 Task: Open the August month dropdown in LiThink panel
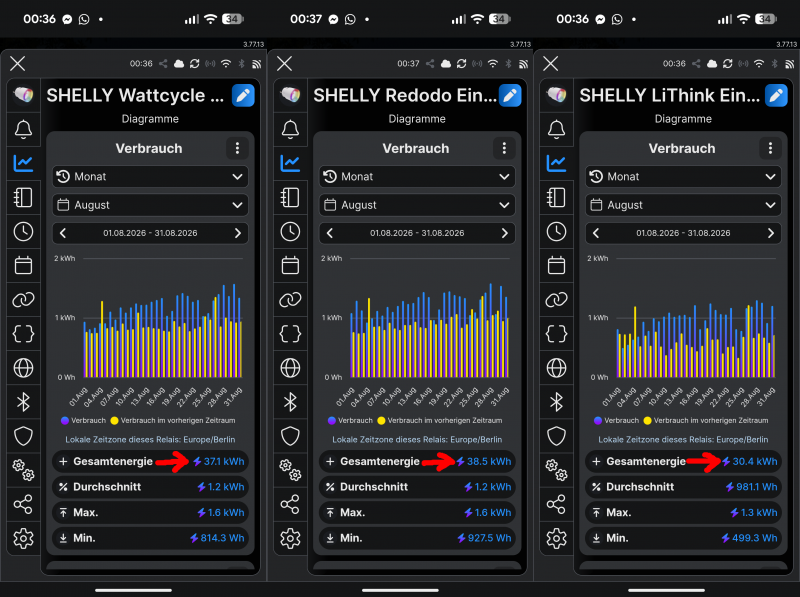click(683, 205)
